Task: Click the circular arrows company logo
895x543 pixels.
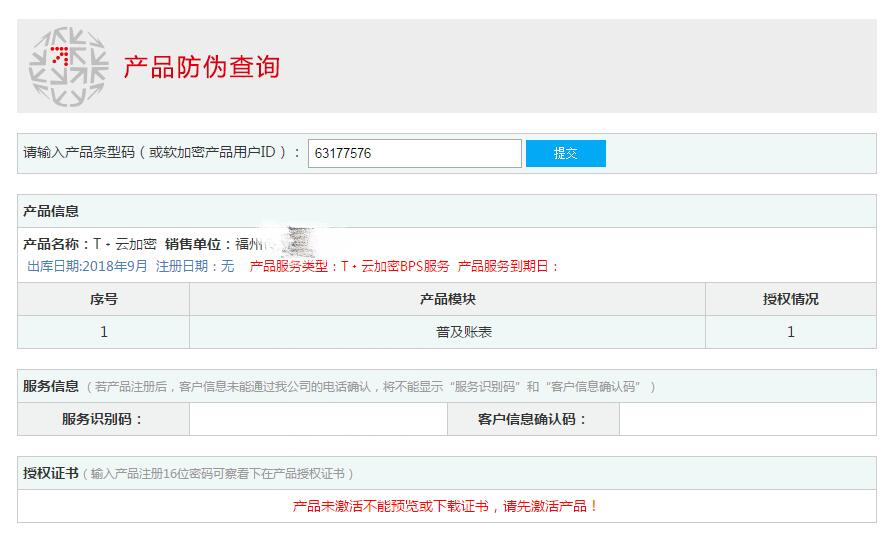Action: 68,66
